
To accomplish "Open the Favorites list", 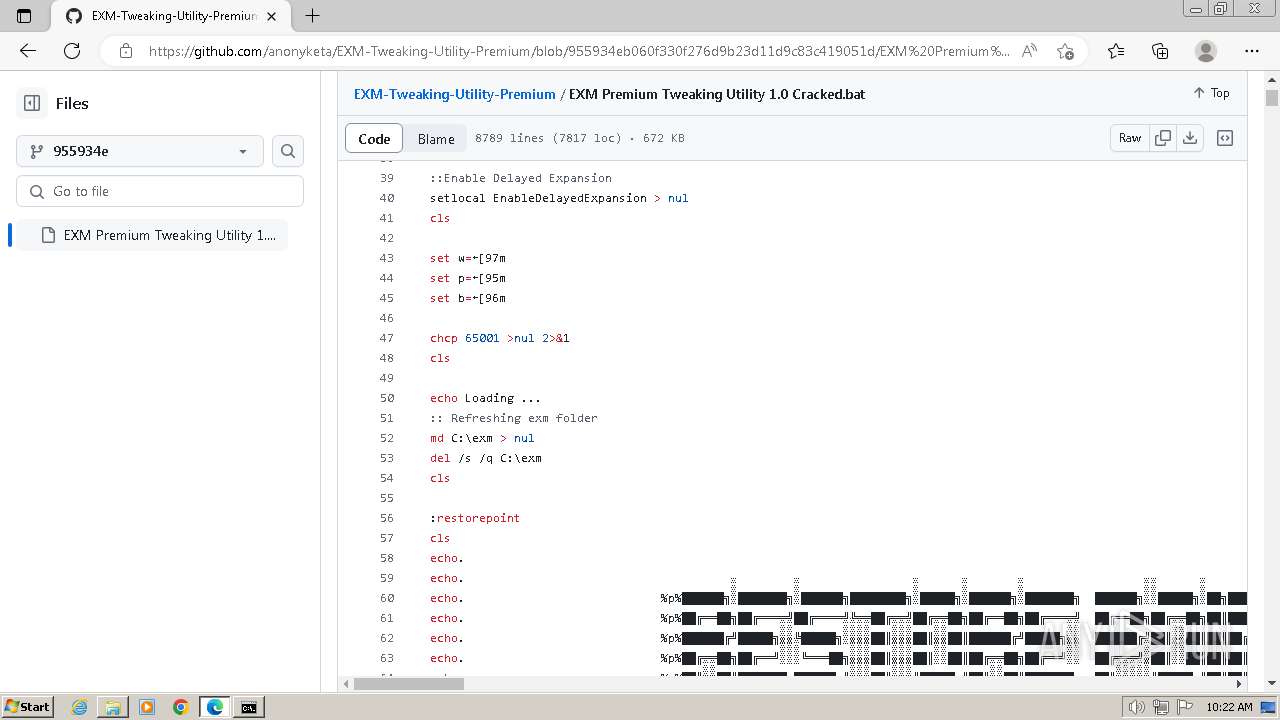I will pos(1116,51).
